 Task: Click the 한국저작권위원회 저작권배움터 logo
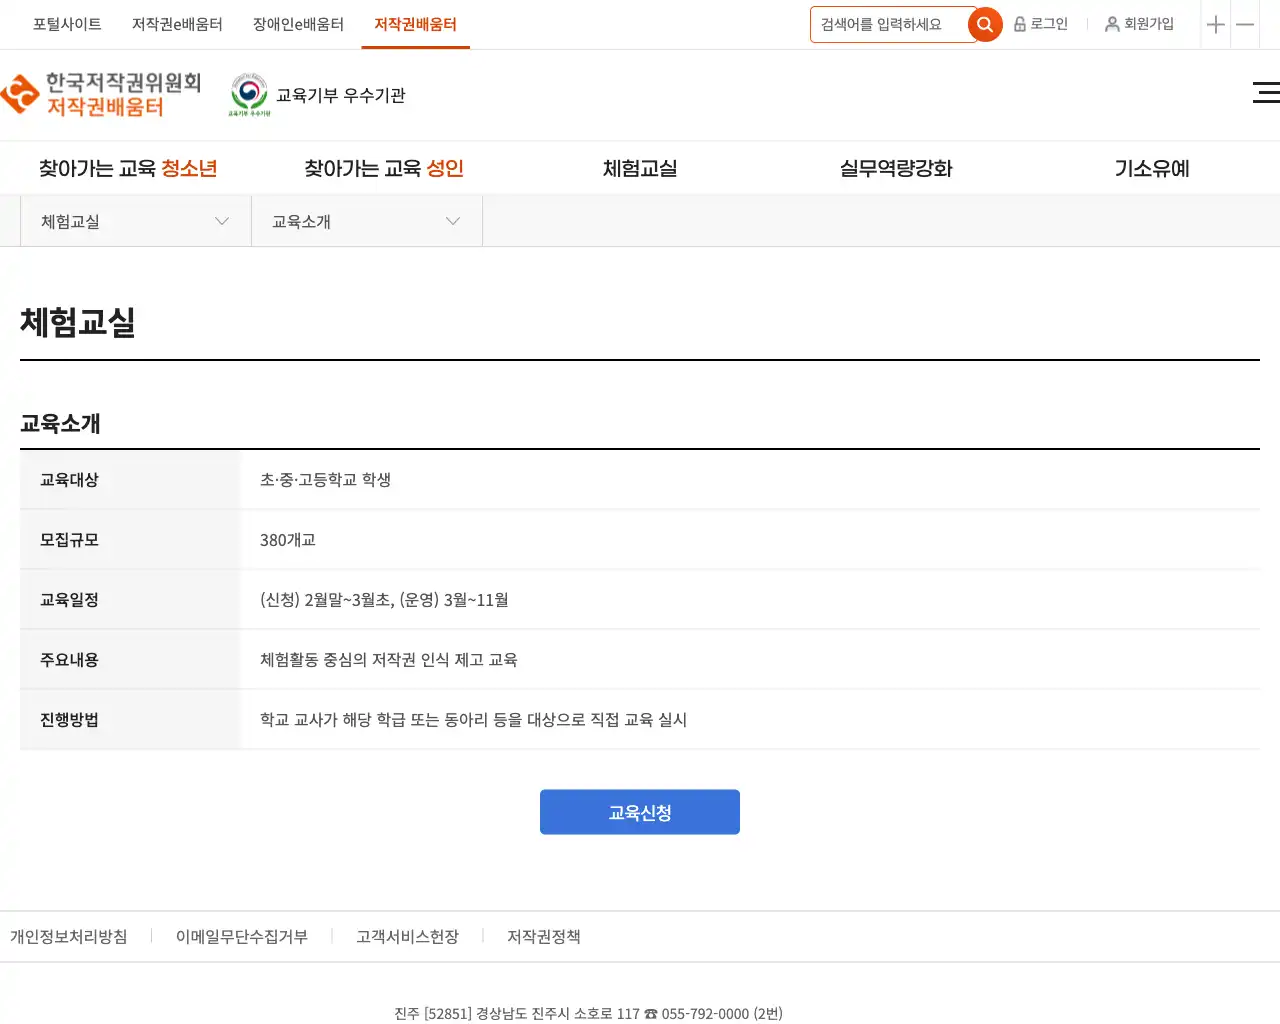[102, 95]
